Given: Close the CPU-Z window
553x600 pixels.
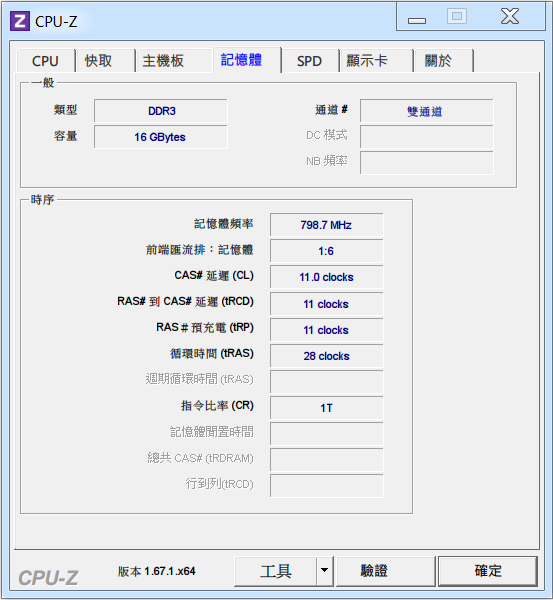Looking at the screenshot, I should 510,16.
